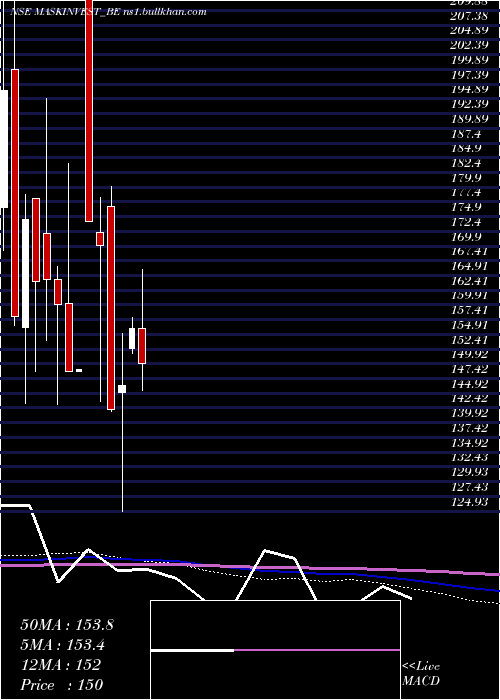Click the 189.89 price axis label

click(x=471, y=119)
